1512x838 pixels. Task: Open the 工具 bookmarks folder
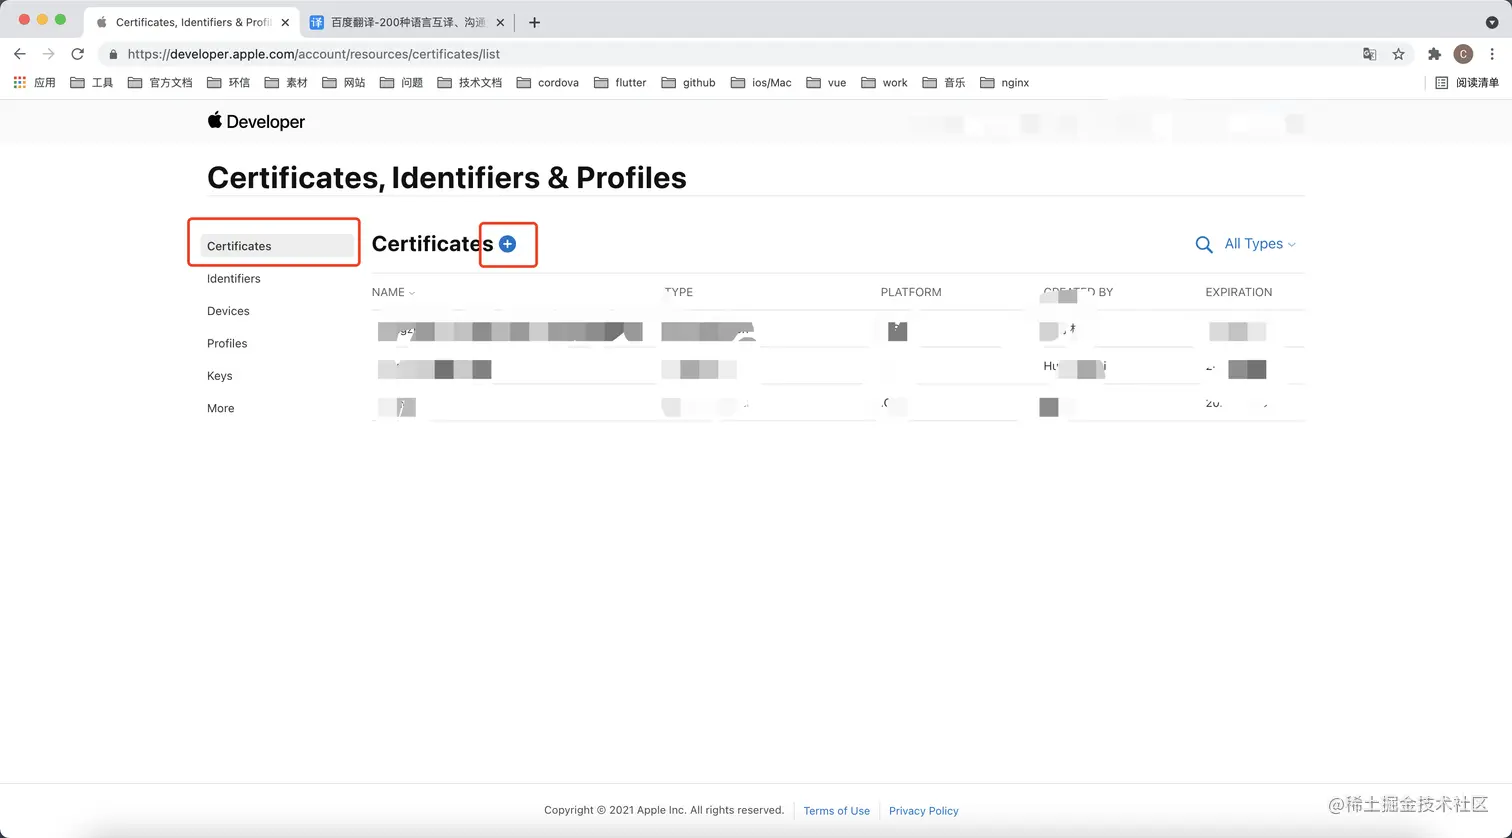[x=92, y=83]
